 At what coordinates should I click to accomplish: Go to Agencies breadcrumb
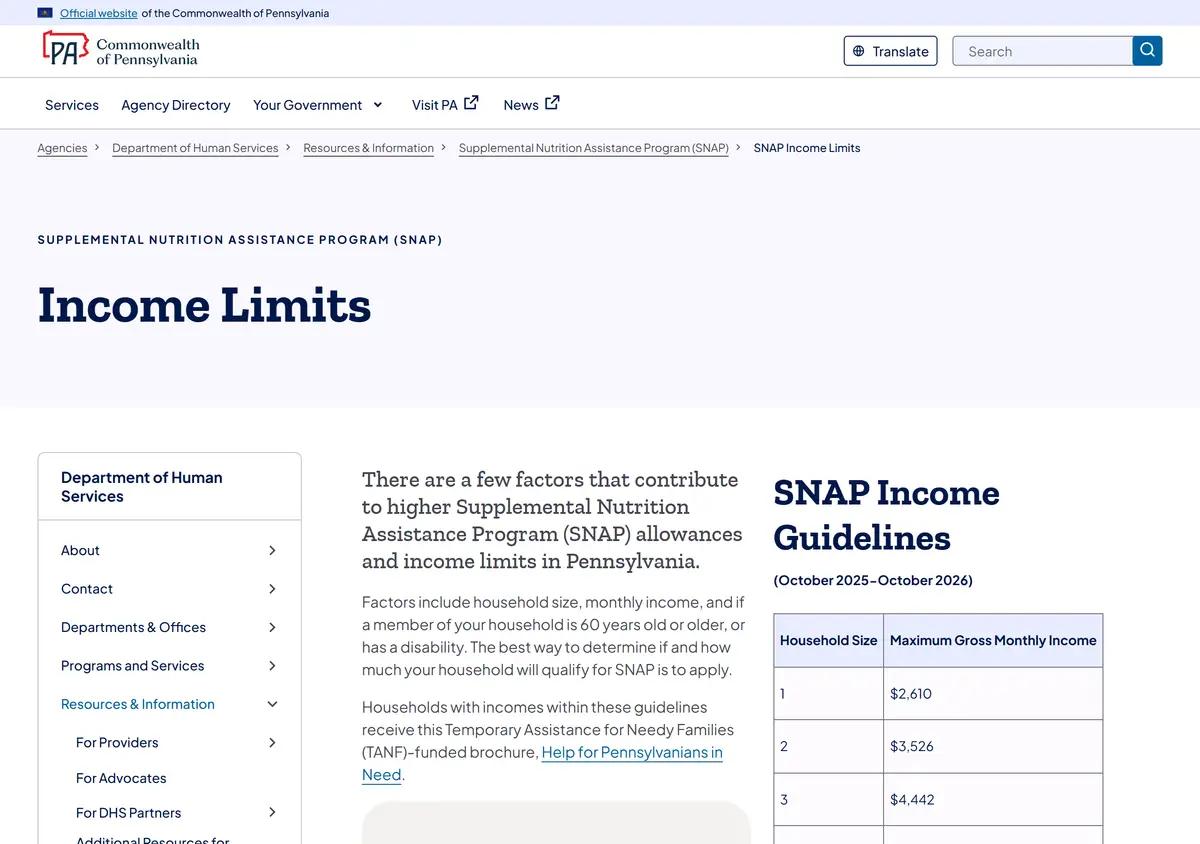62,148
